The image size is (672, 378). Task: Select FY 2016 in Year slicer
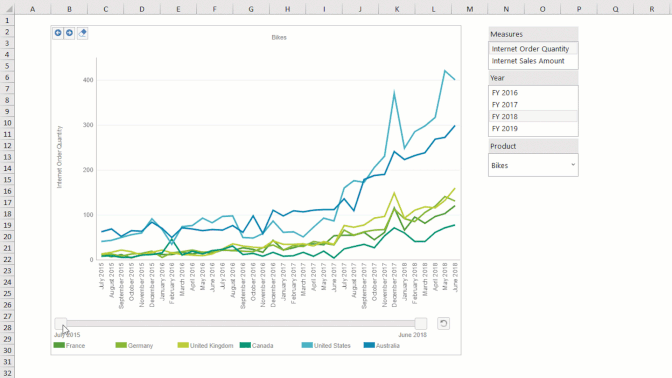(533, 93)
